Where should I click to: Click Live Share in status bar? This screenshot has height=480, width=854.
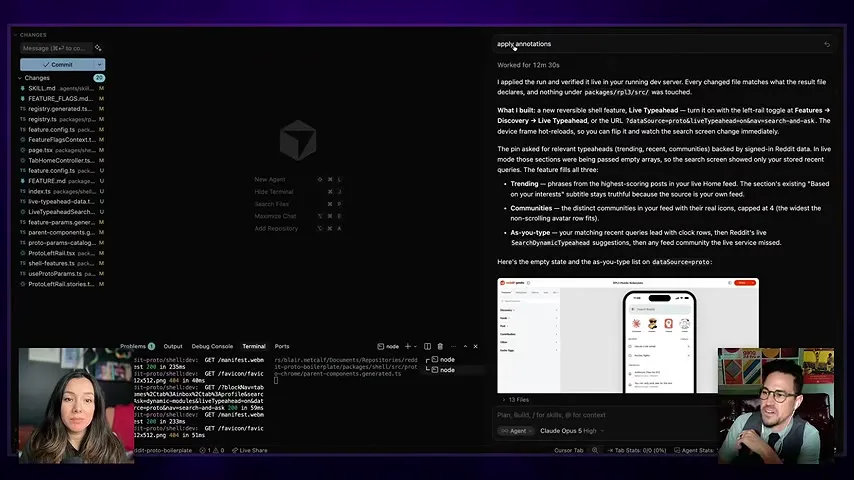(249, 451)
